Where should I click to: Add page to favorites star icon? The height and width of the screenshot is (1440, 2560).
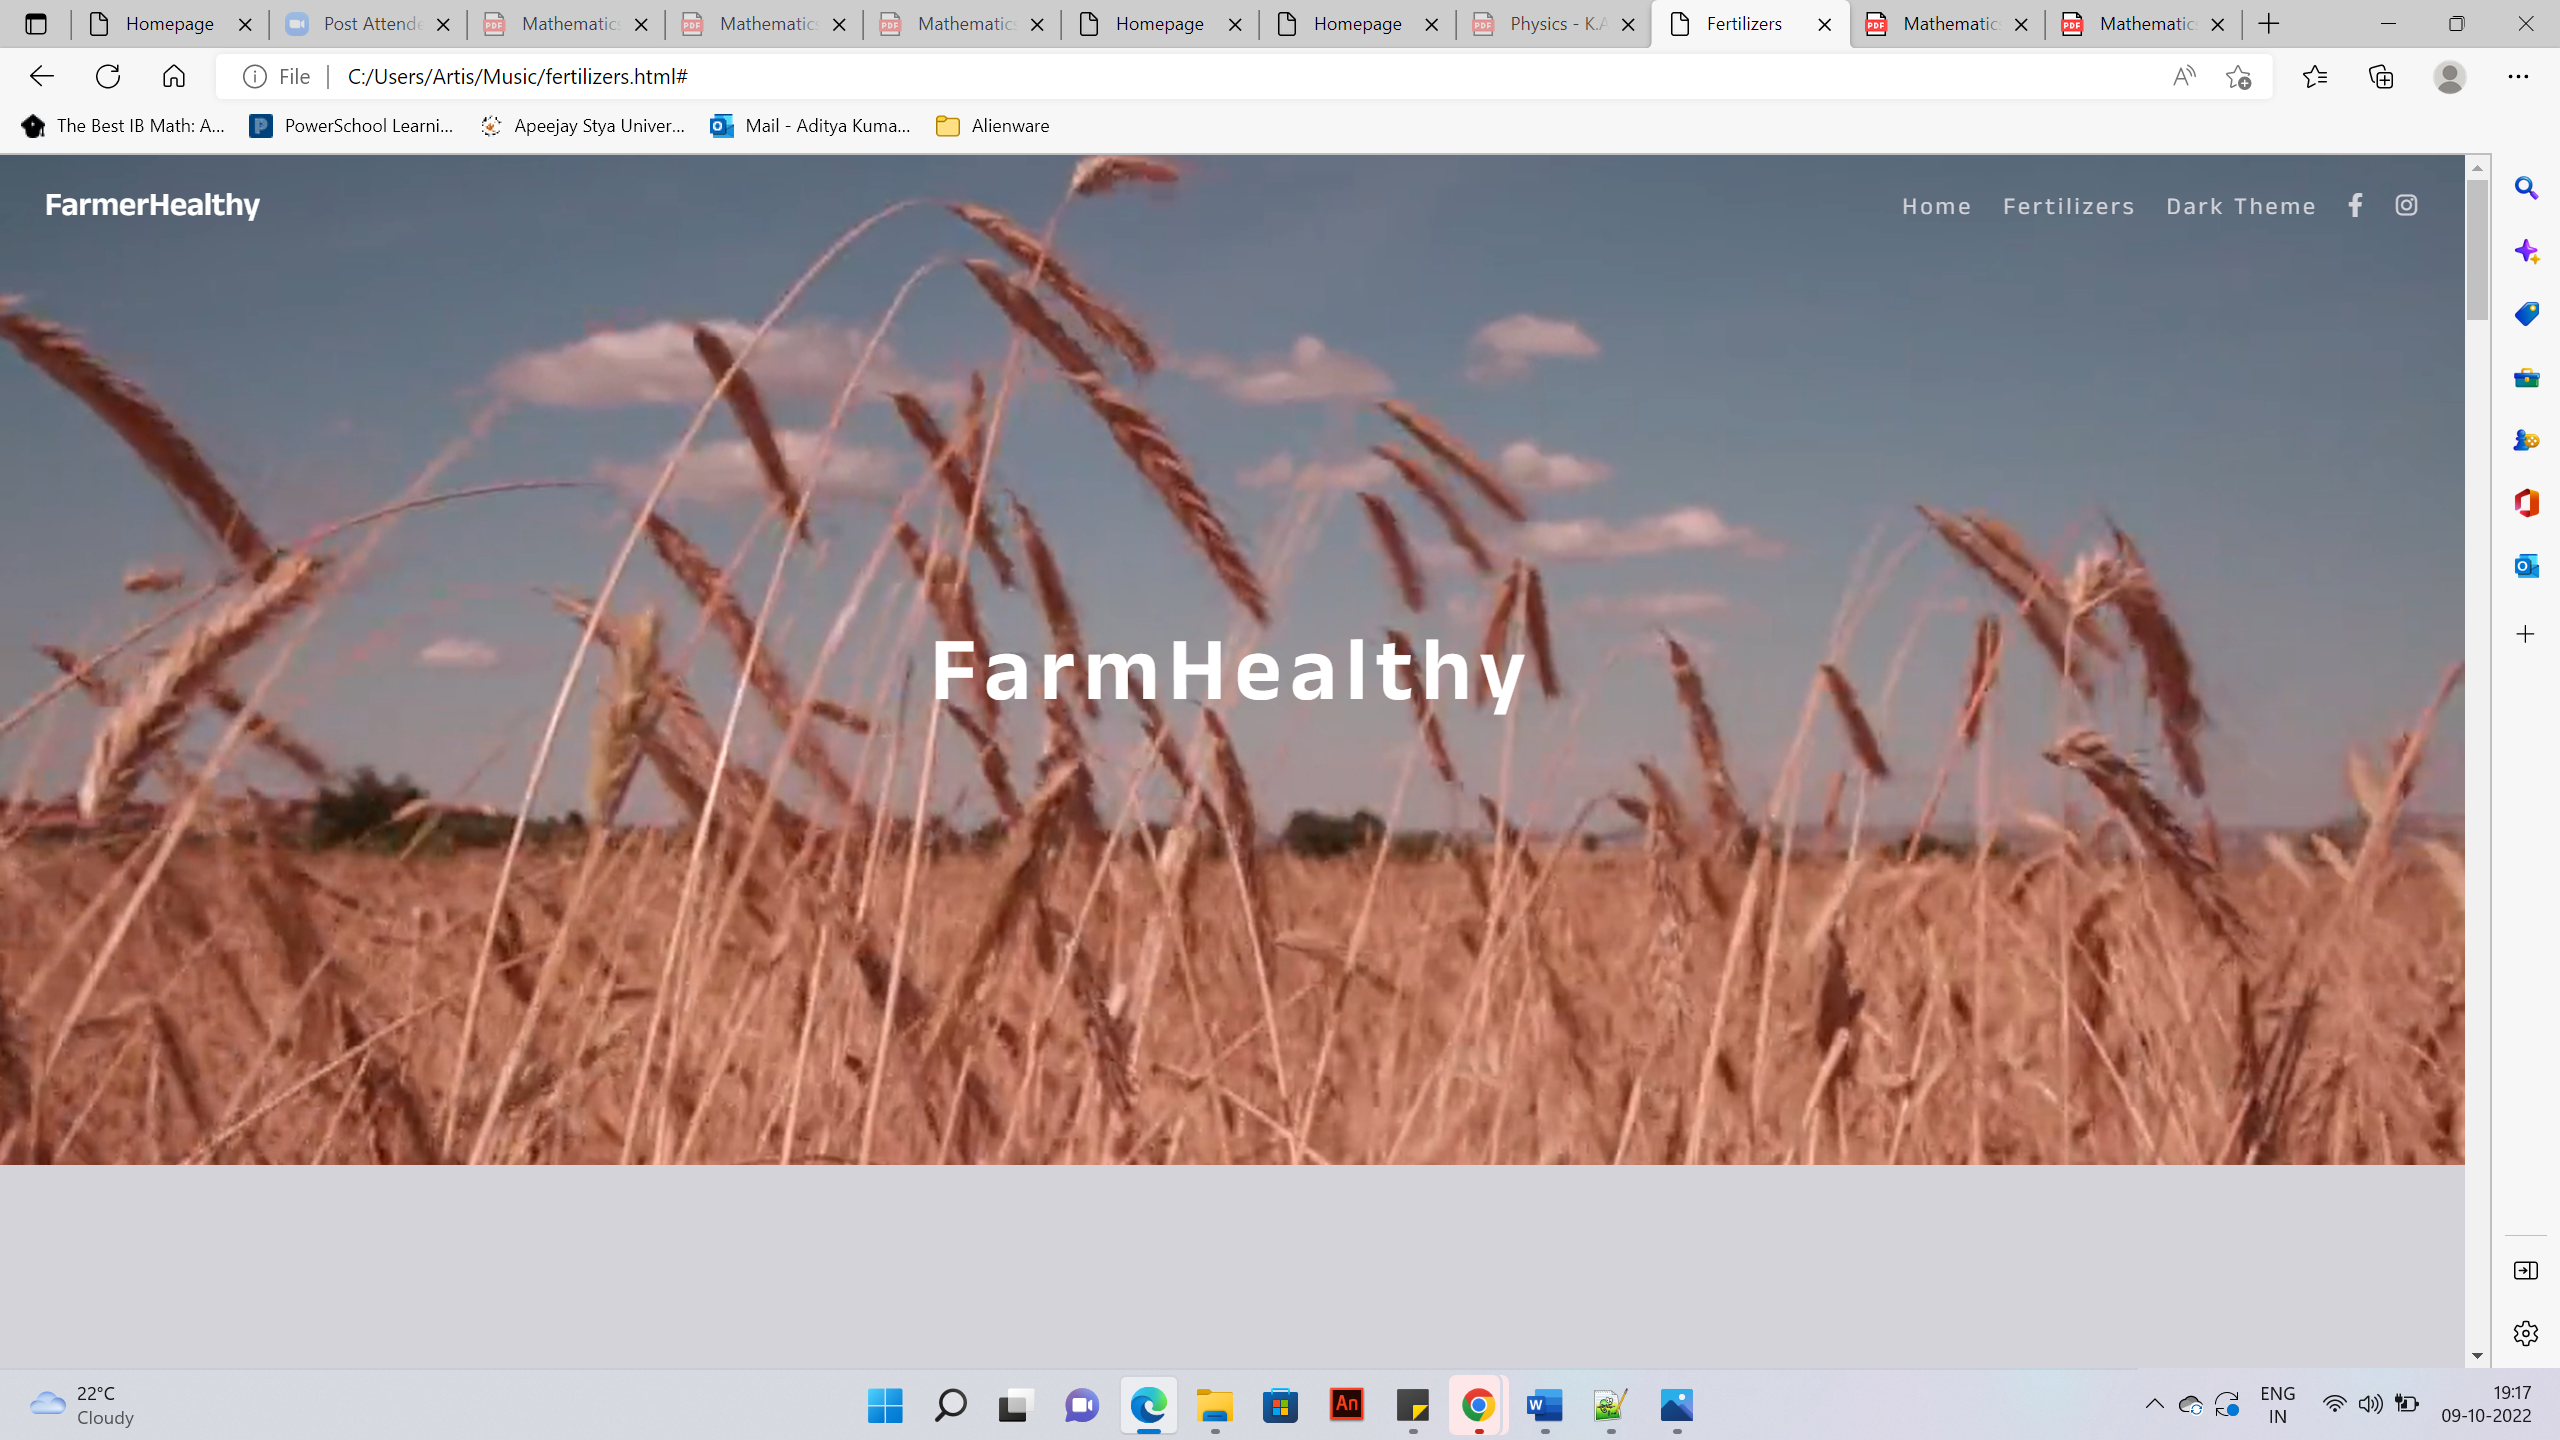point(2238,77)
